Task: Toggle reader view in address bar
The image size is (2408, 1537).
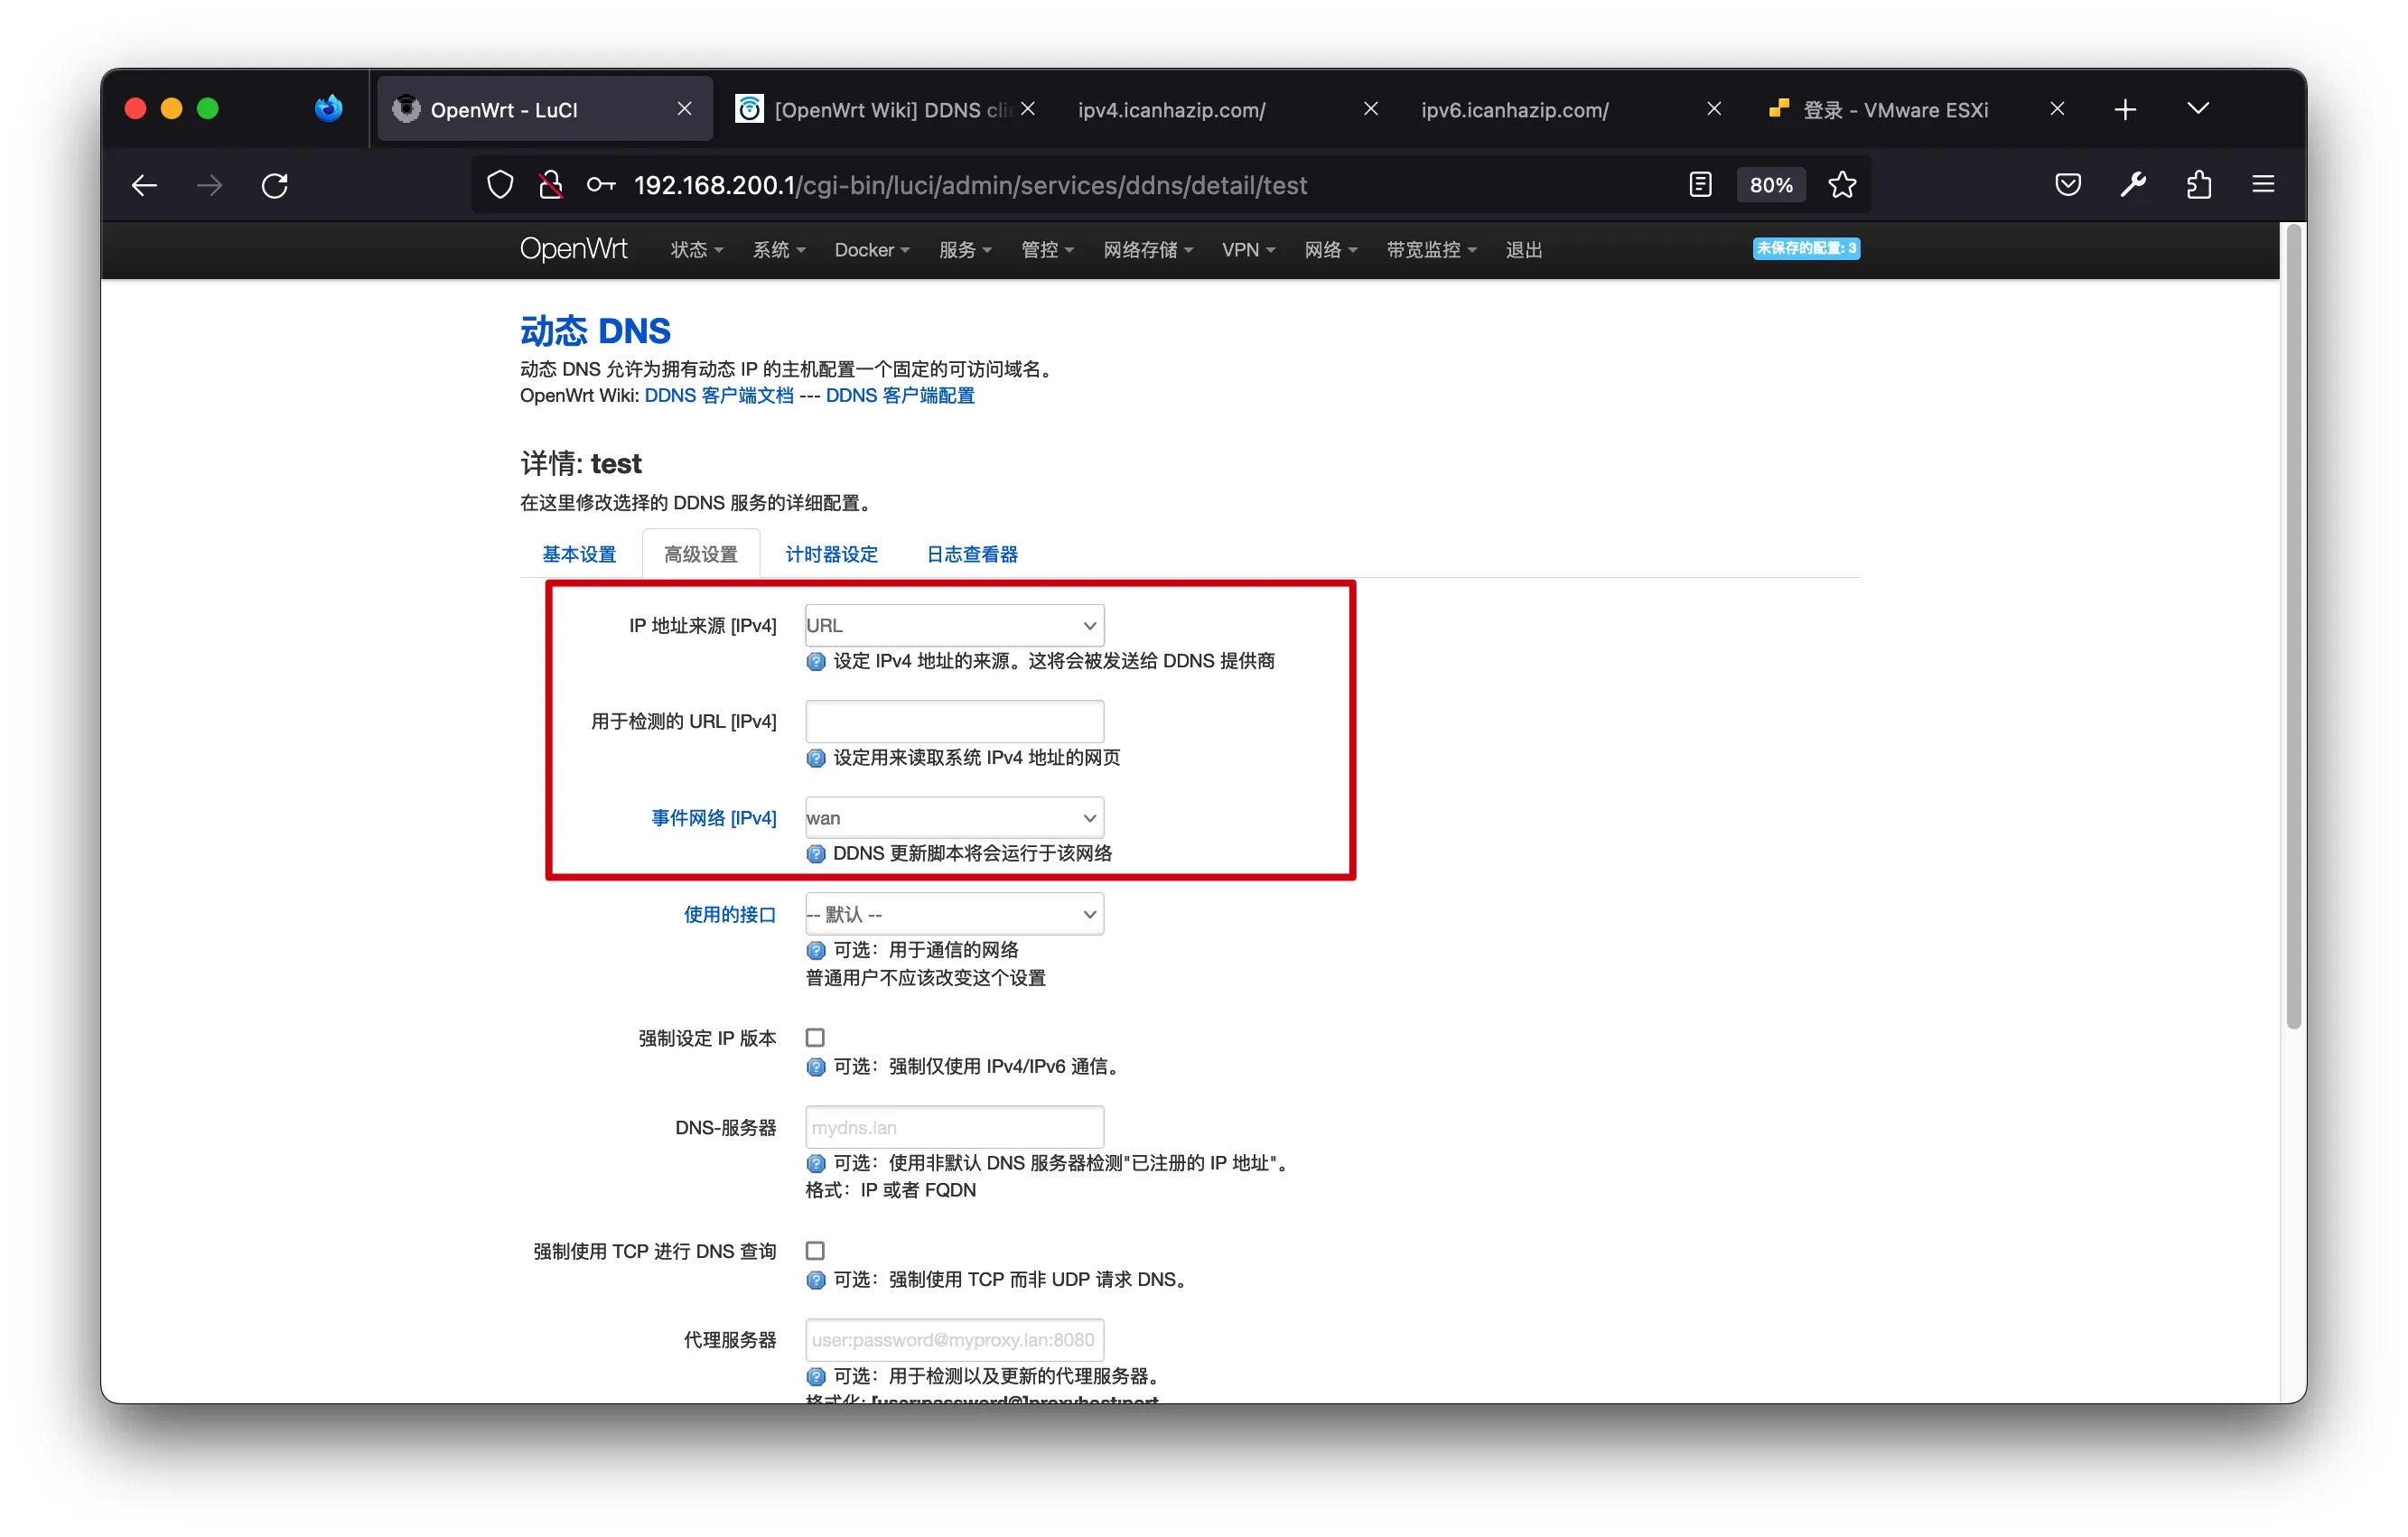Action: 1700,185
